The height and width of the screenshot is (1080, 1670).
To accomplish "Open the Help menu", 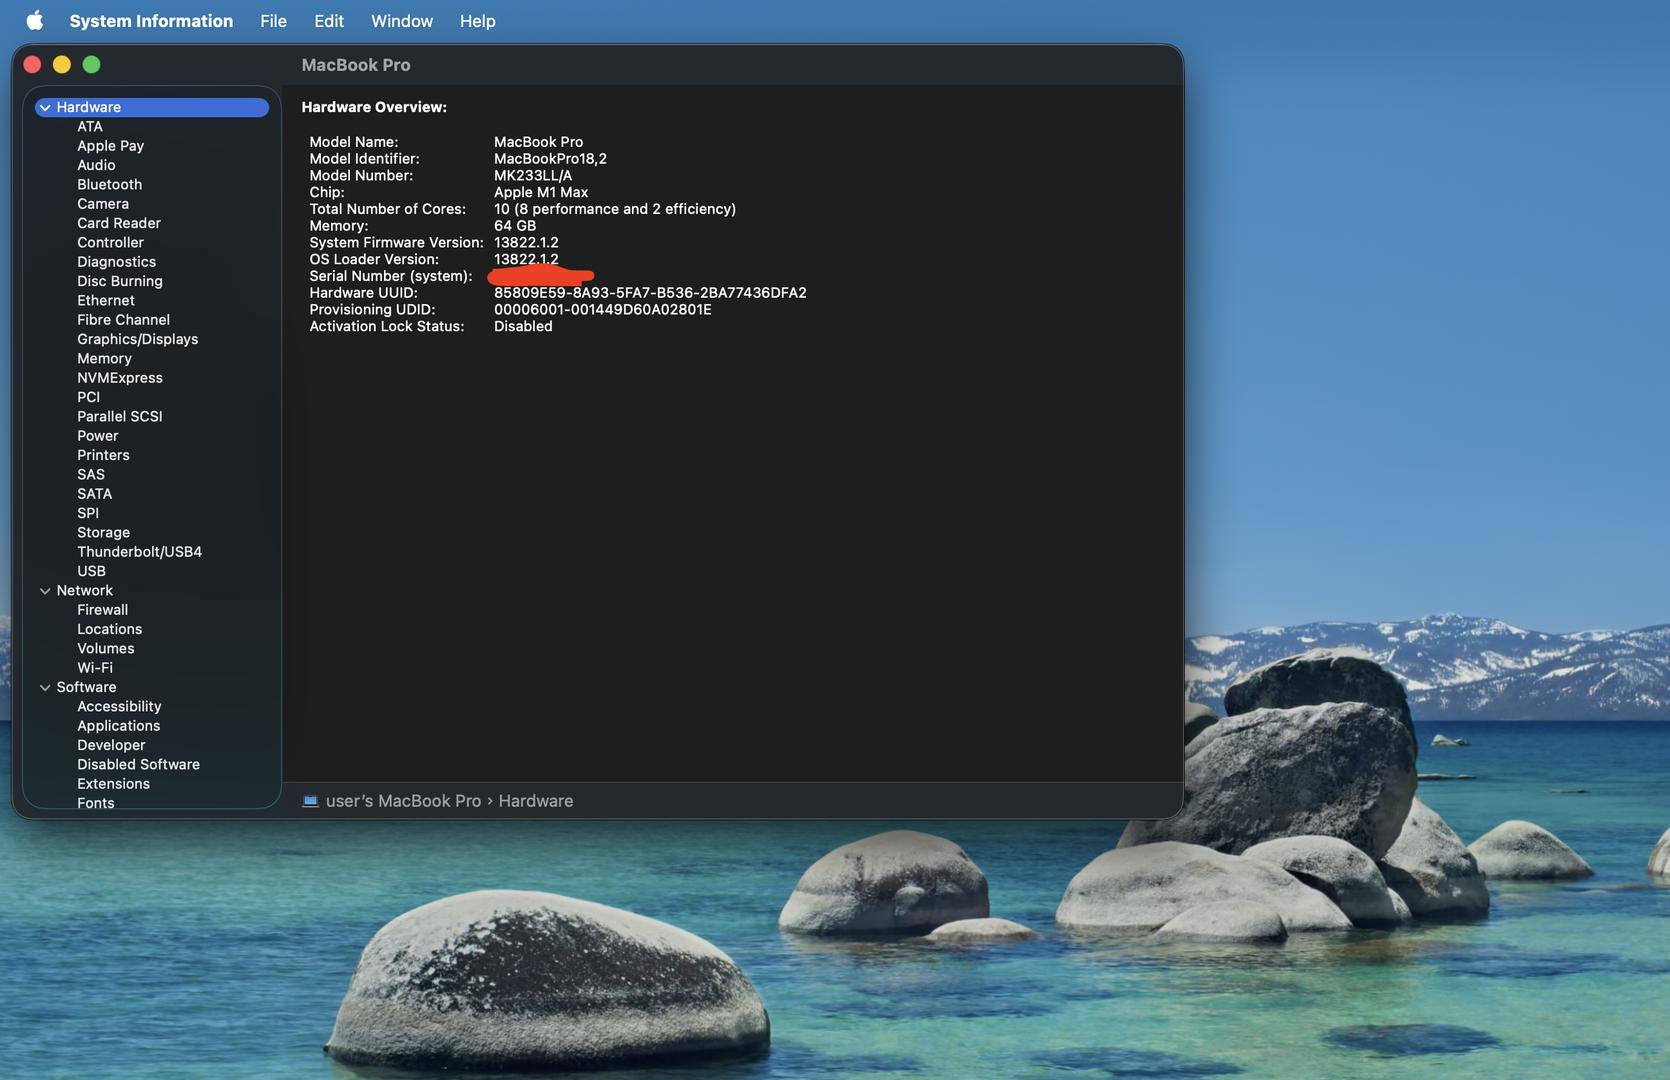I will [x=477, y=21].
